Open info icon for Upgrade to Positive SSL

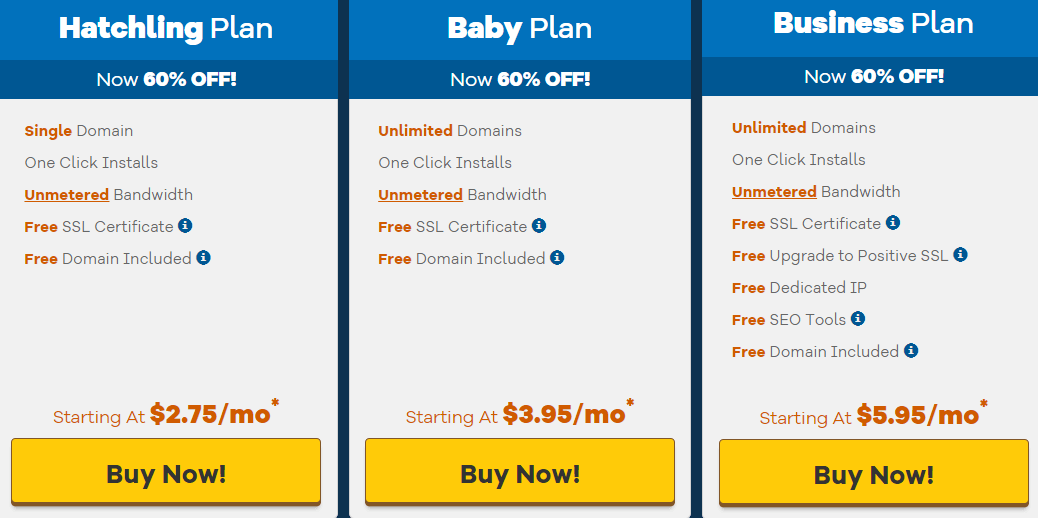pyautogui.click(x=961, y=254)
